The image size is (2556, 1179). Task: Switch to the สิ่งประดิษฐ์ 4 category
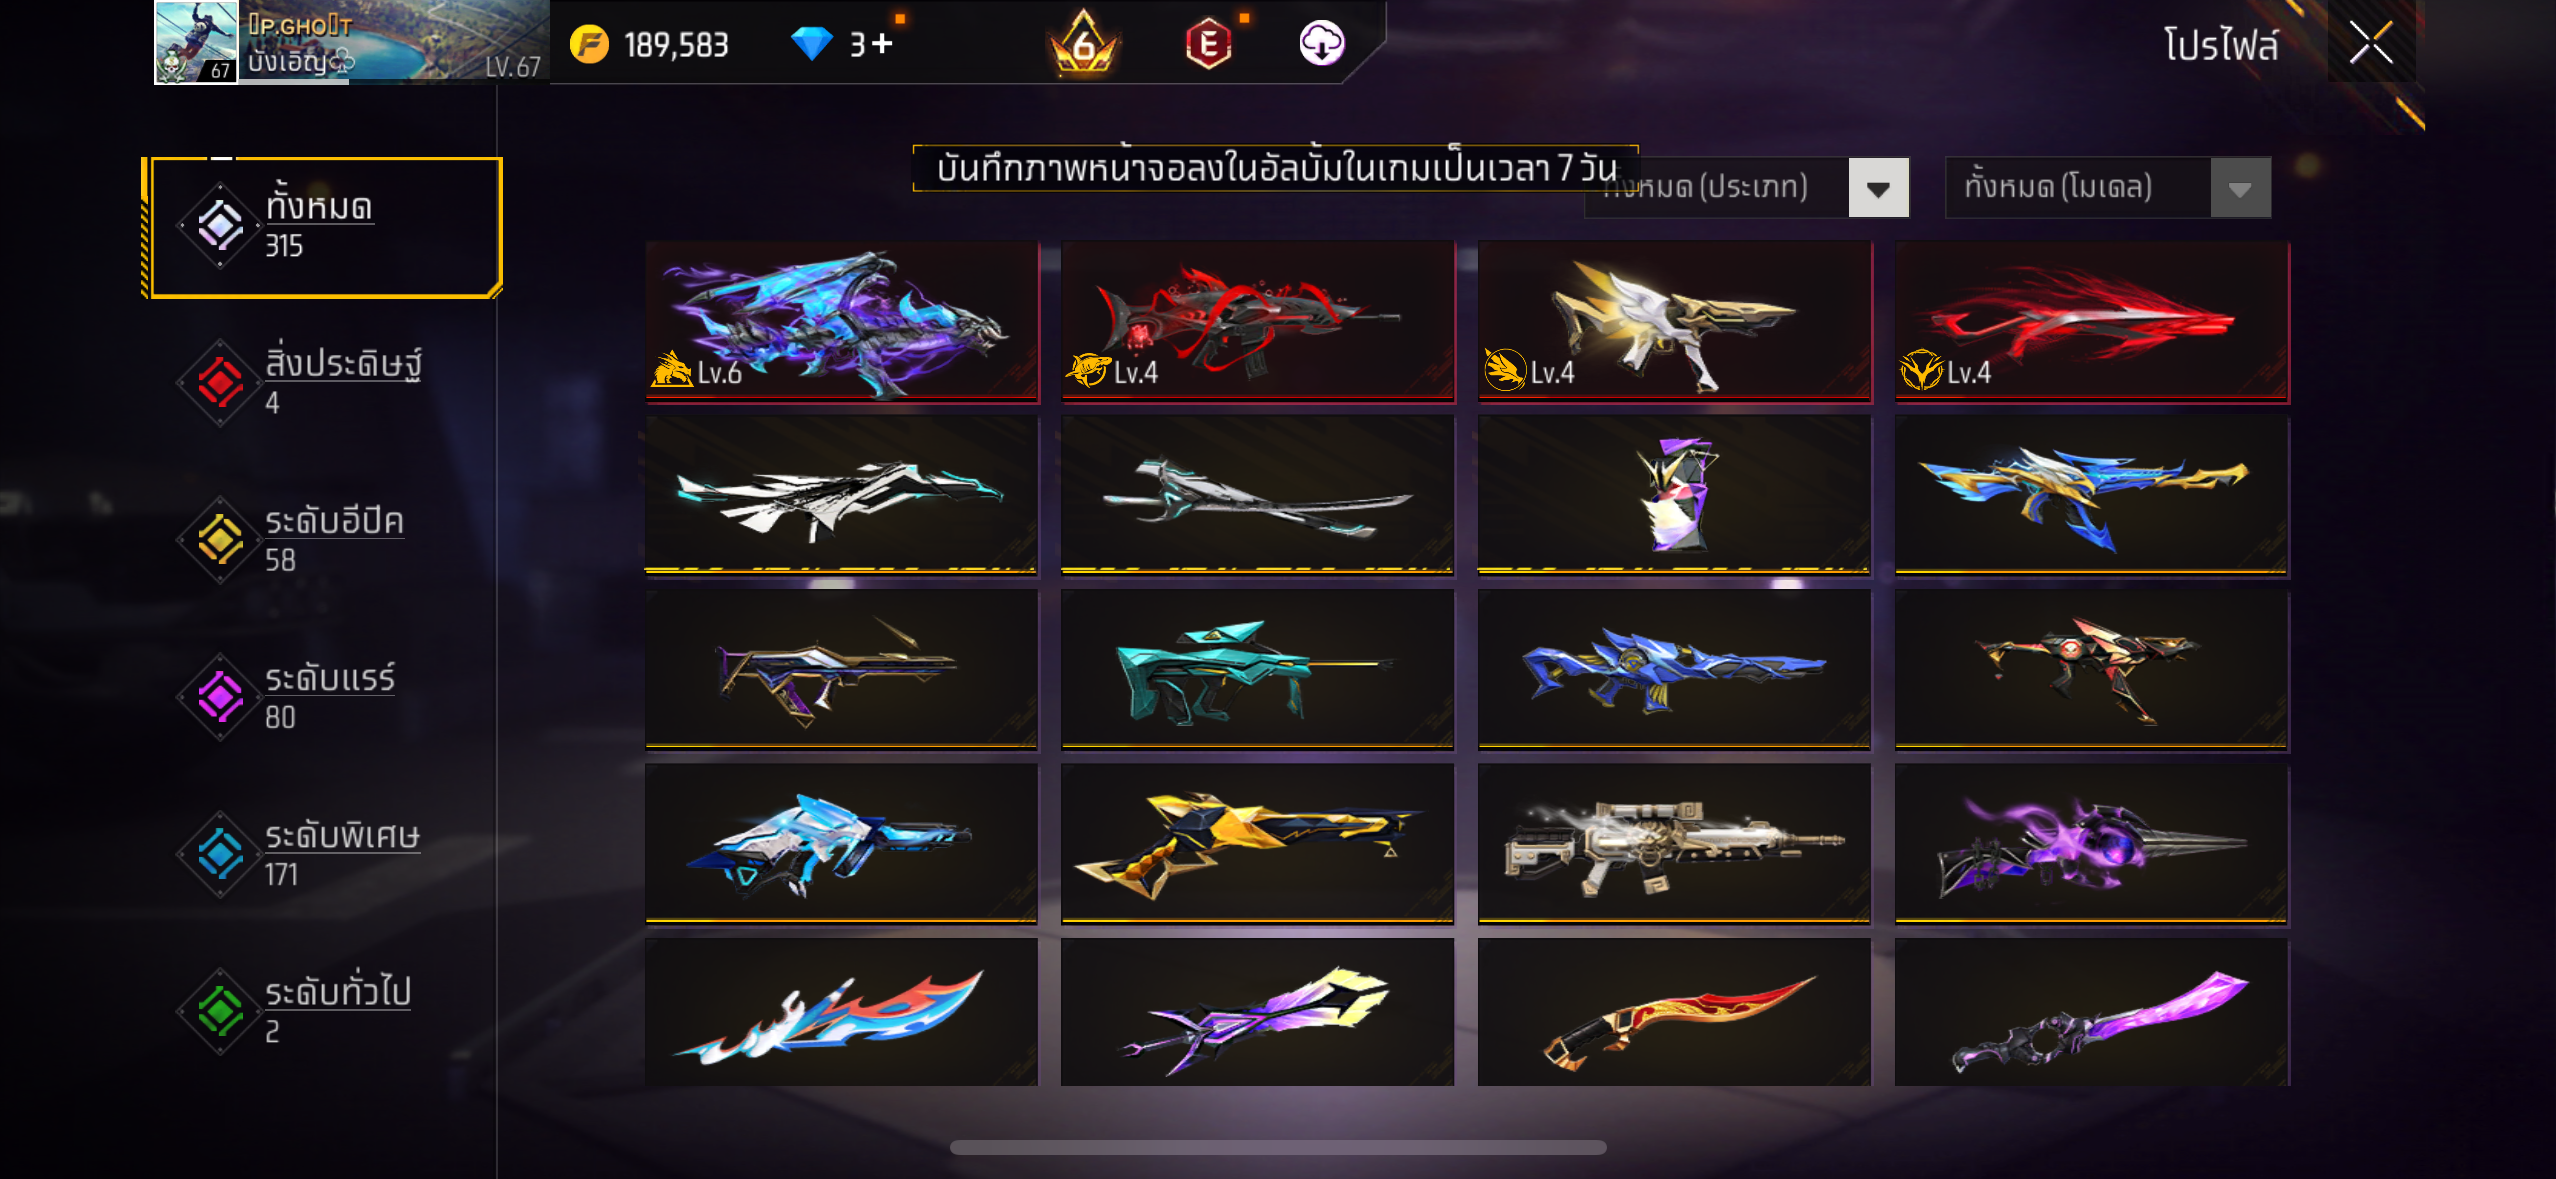322,381
